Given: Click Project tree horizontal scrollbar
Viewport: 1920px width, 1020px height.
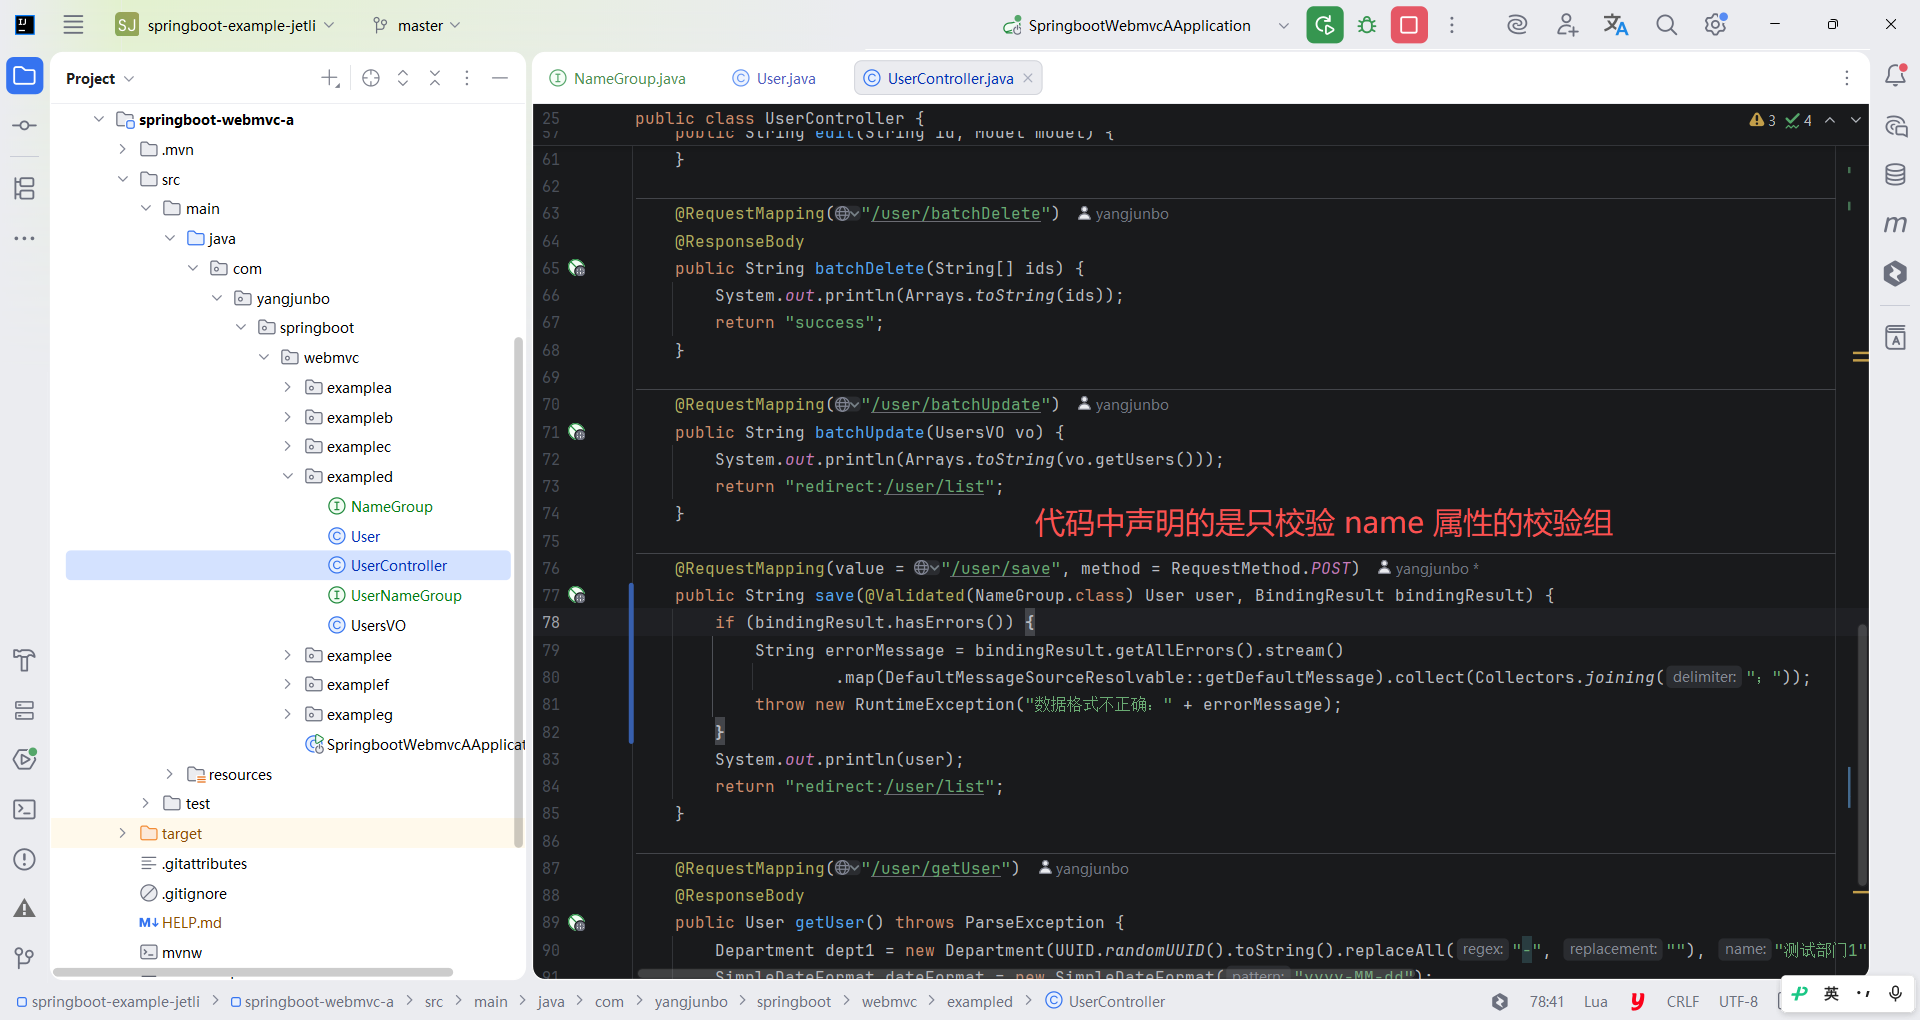Looking at the screenshot, I should [253, 972].
